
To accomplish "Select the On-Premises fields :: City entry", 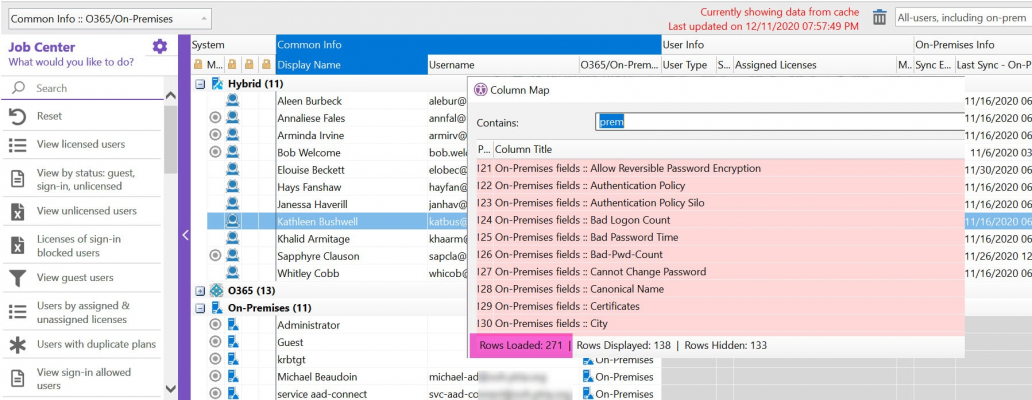I will tap(720, 324).
